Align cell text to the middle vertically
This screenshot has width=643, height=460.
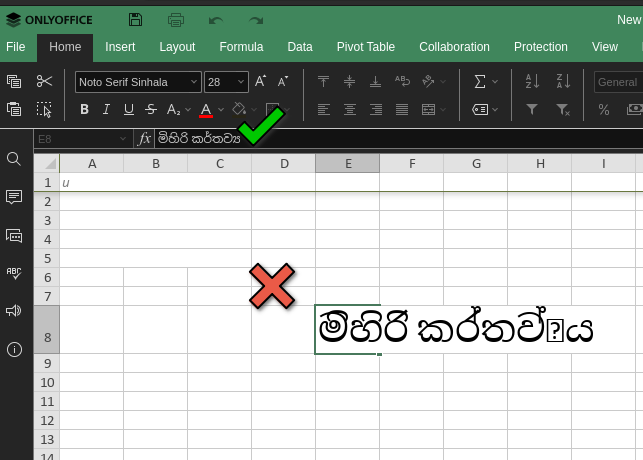click(349, 81)
